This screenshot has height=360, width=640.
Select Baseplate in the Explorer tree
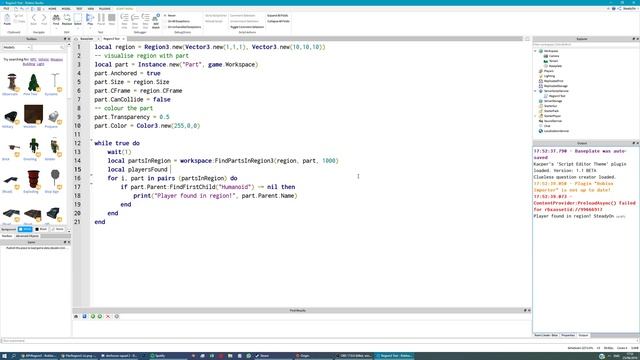(x=555, y=66)
